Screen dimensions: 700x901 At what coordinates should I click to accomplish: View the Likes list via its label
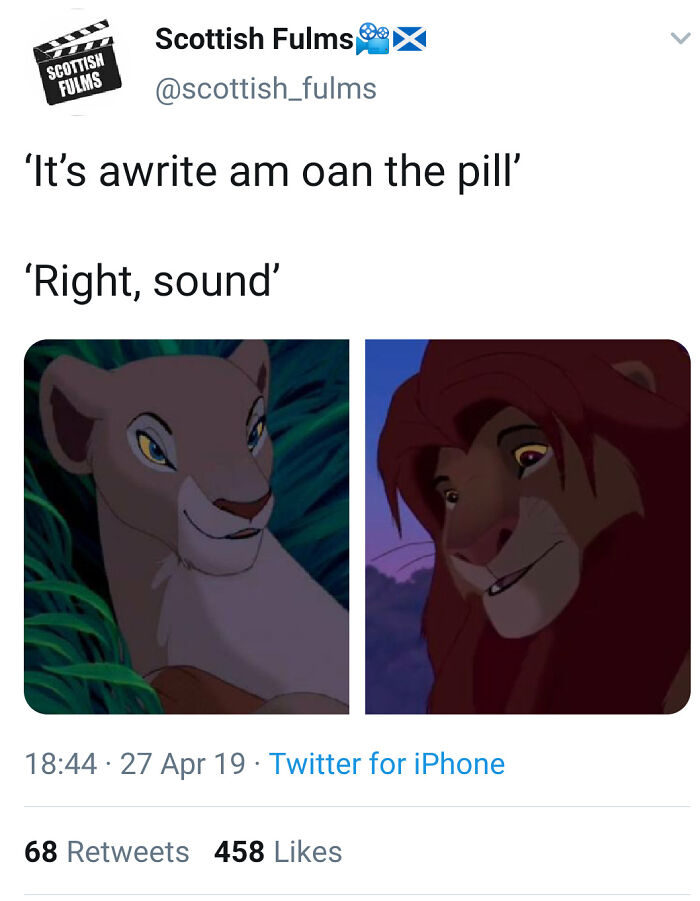coord(308,852)
